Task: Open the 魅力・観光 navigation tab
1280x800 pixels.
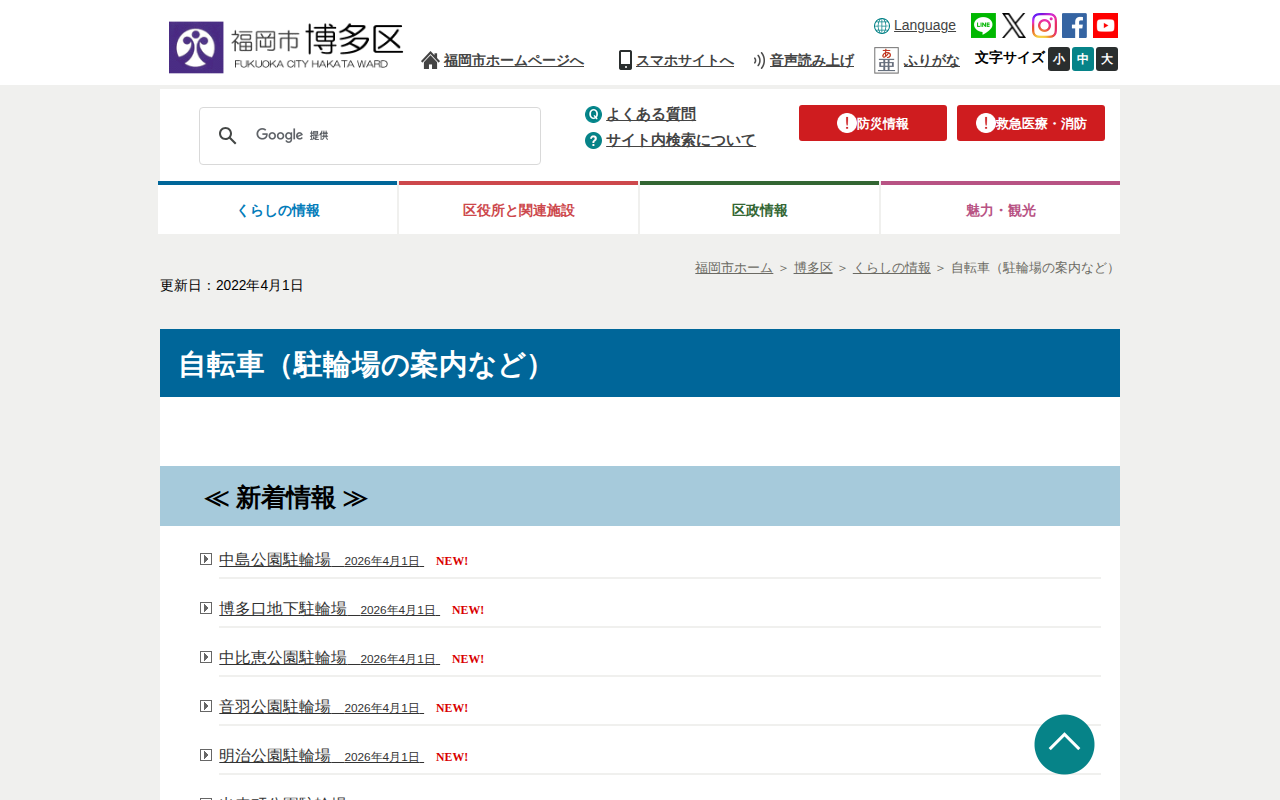Action: [x=1001, y=209]
